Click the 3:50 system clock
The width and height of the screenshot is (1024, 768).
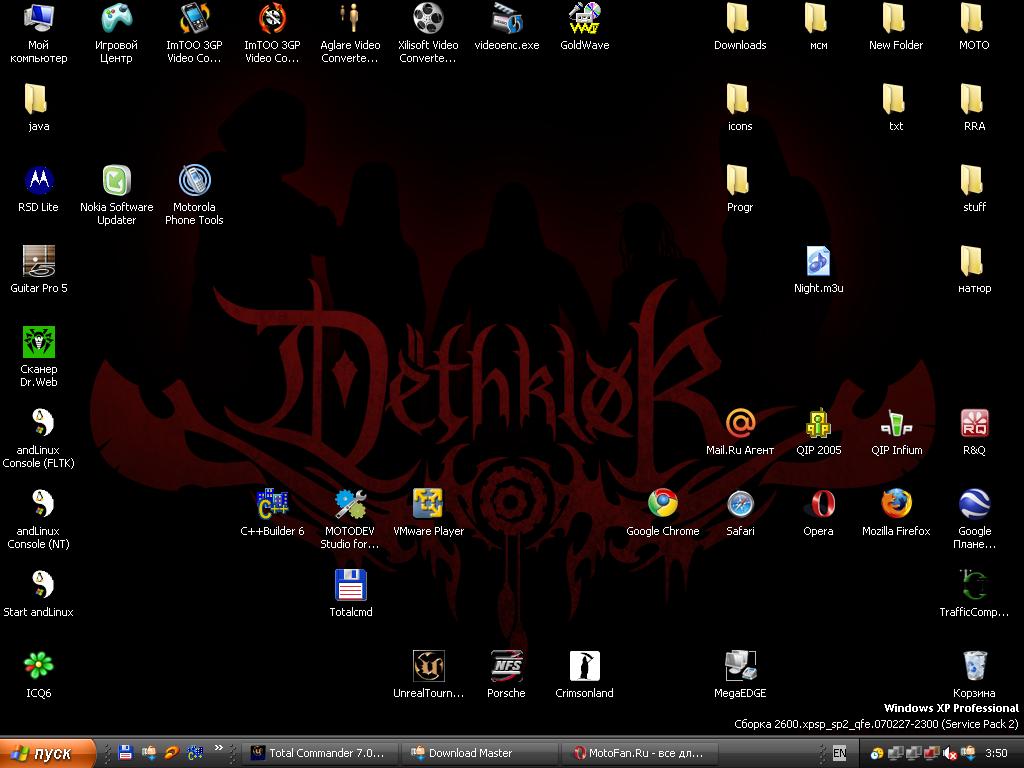(996, 753)
